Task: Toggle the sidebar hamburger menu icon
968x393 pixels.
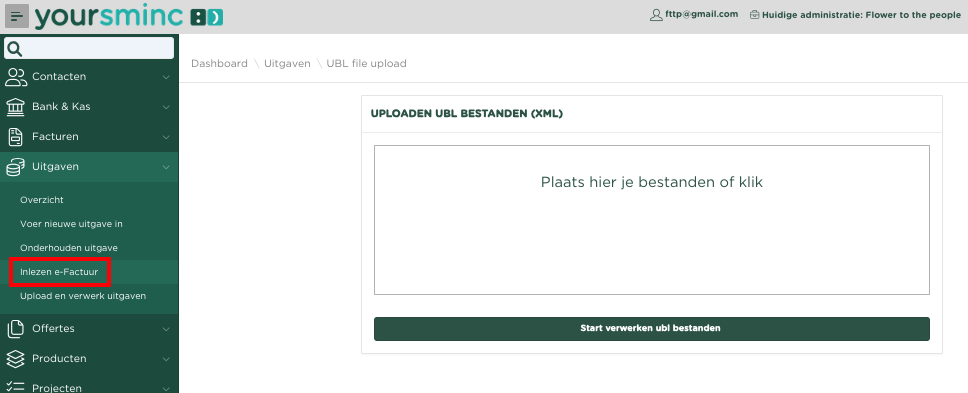Action: point(17,16)
